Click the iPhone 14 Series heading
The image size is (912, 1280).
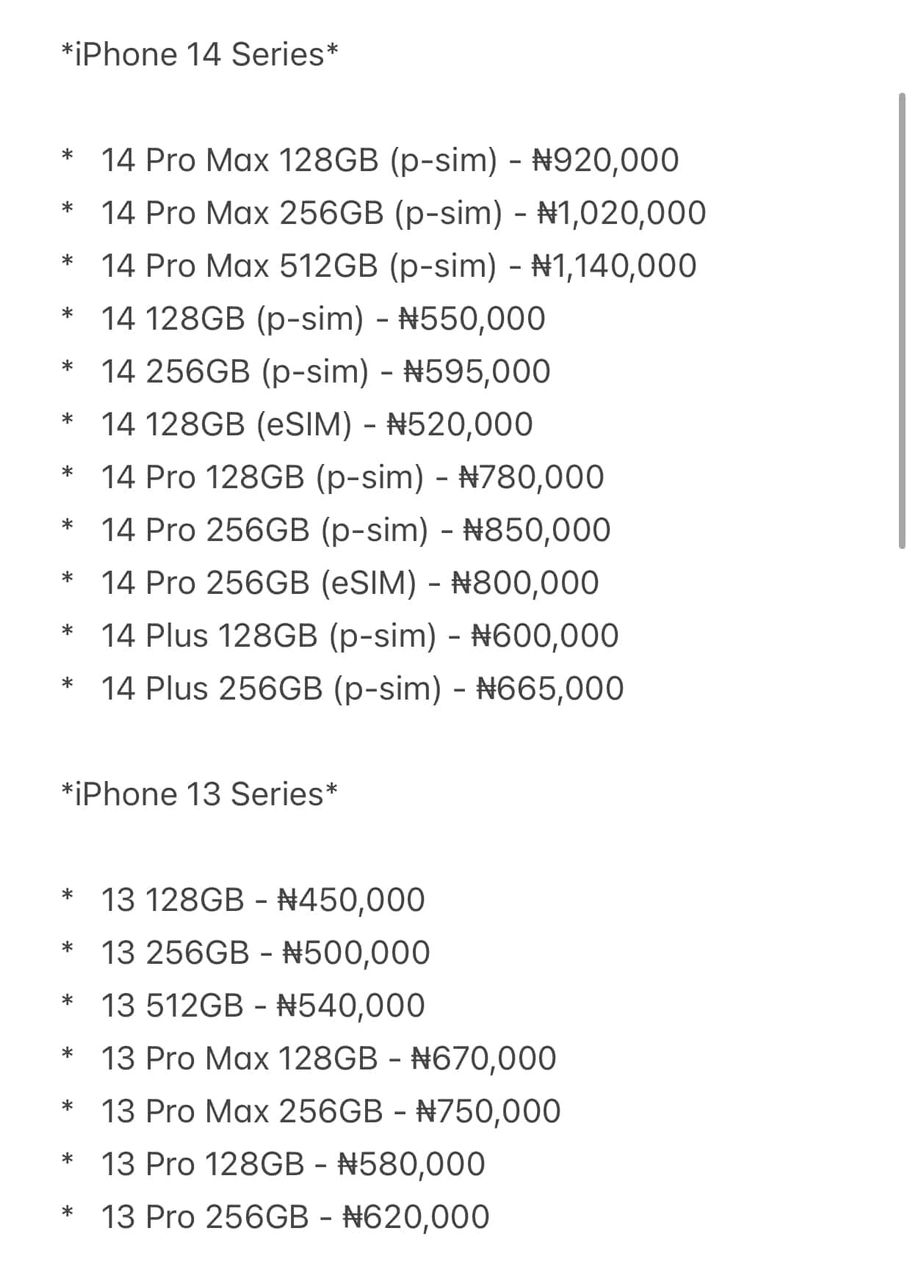200,54
